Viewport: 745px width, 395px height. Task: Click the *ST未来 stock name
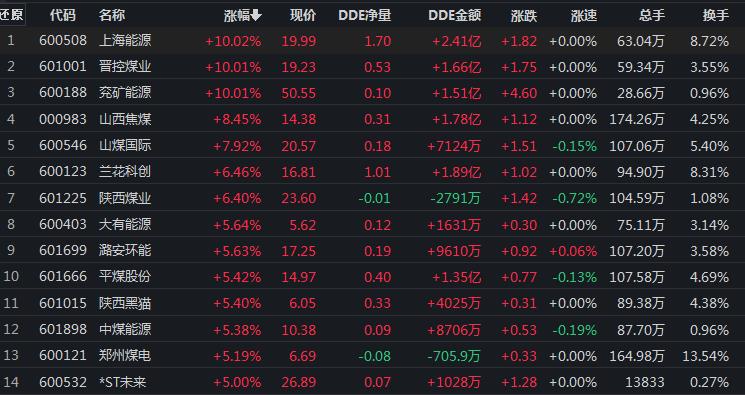(123, 382)
